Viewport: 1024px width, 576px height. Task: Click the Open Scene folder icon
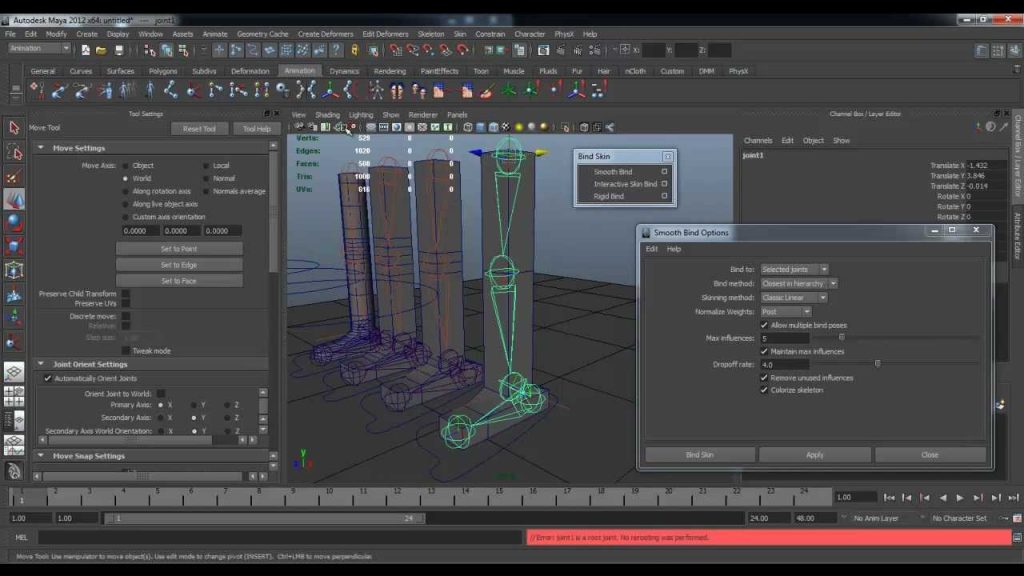point(101,50)
